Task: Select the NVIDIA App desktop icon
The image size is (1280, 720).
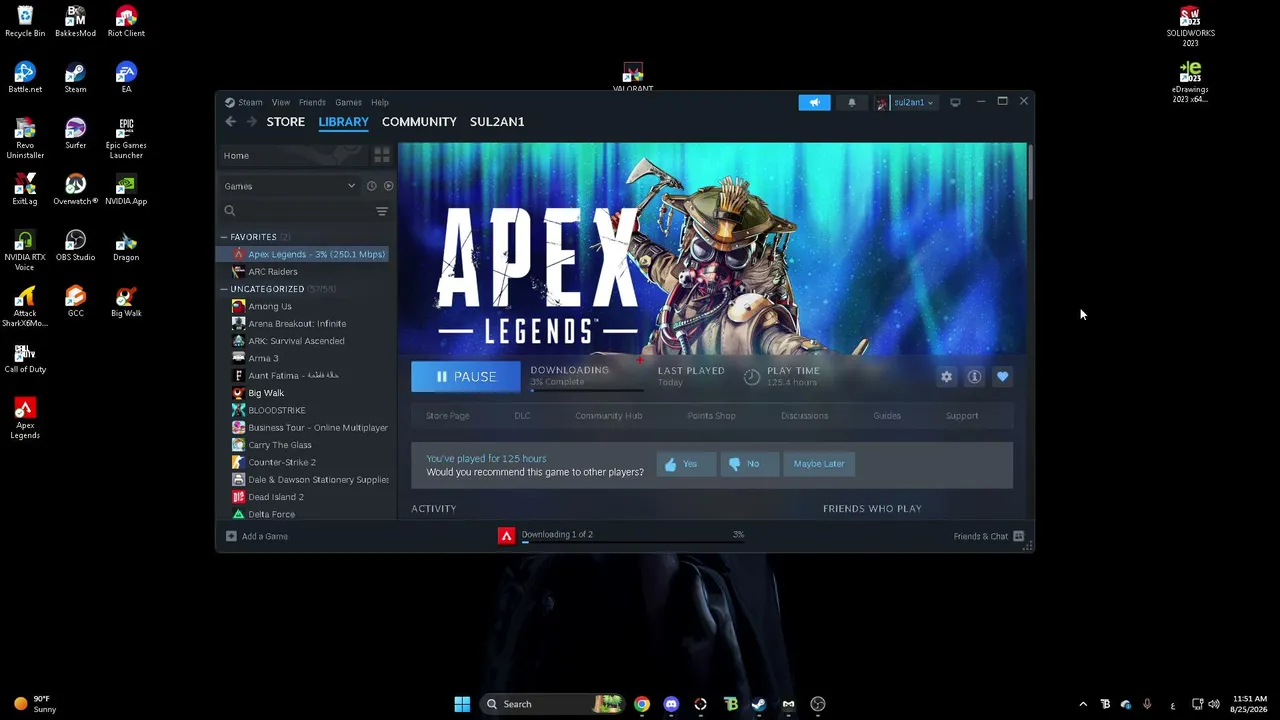Action: point(126,190)
